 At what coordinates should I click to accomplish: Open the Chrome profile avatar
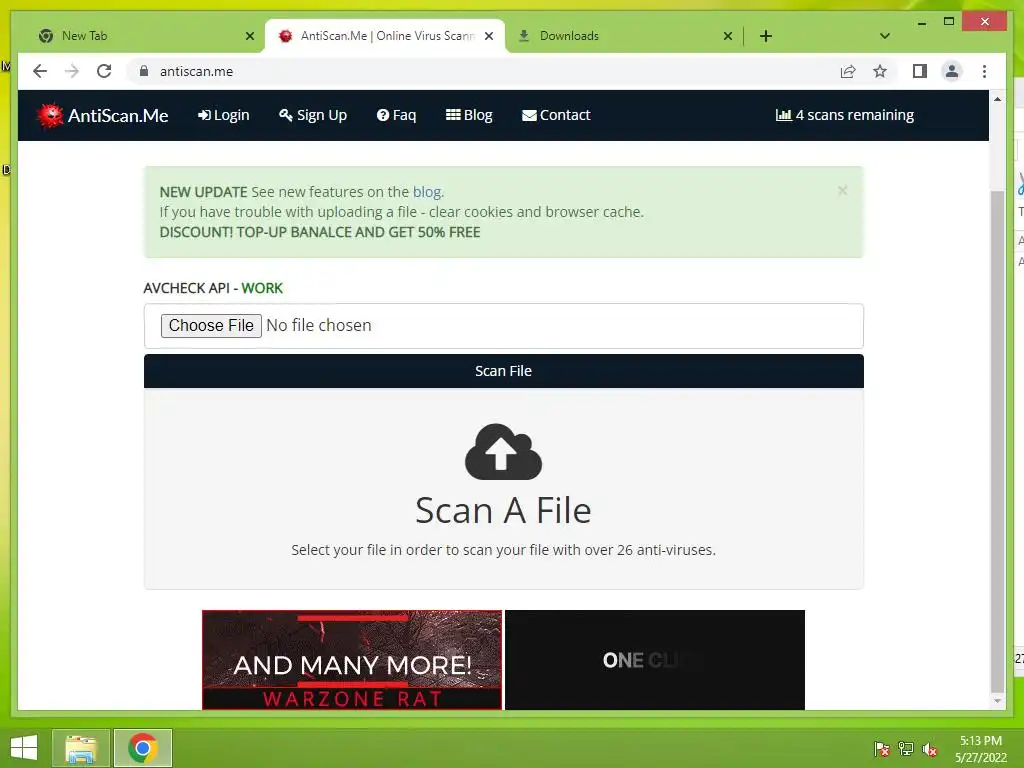pyautogui.click(x=952, y=71)
